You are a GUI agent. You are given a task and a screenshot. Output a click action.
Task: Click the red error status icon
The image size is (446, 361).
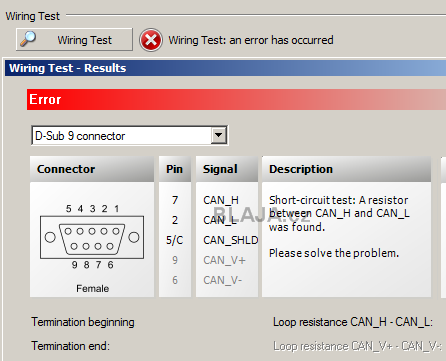tap(151, 40)
